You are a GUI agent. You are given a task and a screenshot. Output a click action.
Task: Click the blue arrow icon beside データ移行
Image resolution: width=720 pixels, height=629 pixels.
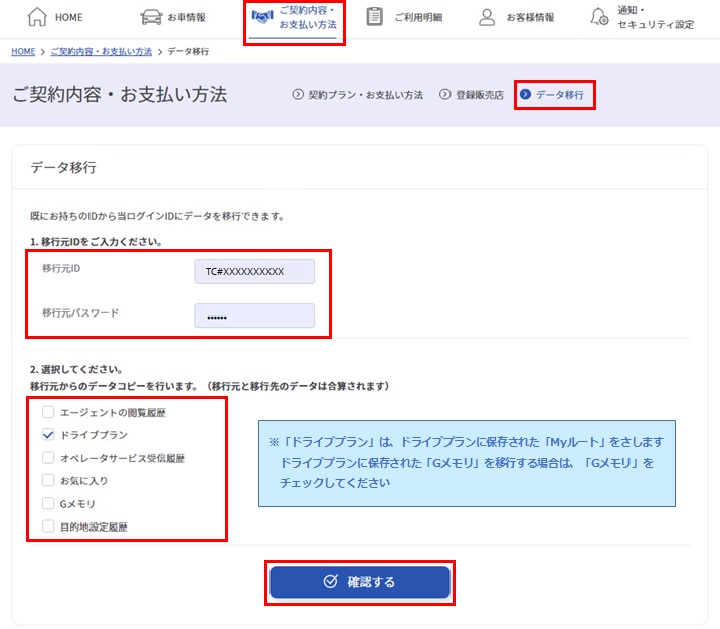[x=525, y=94]
